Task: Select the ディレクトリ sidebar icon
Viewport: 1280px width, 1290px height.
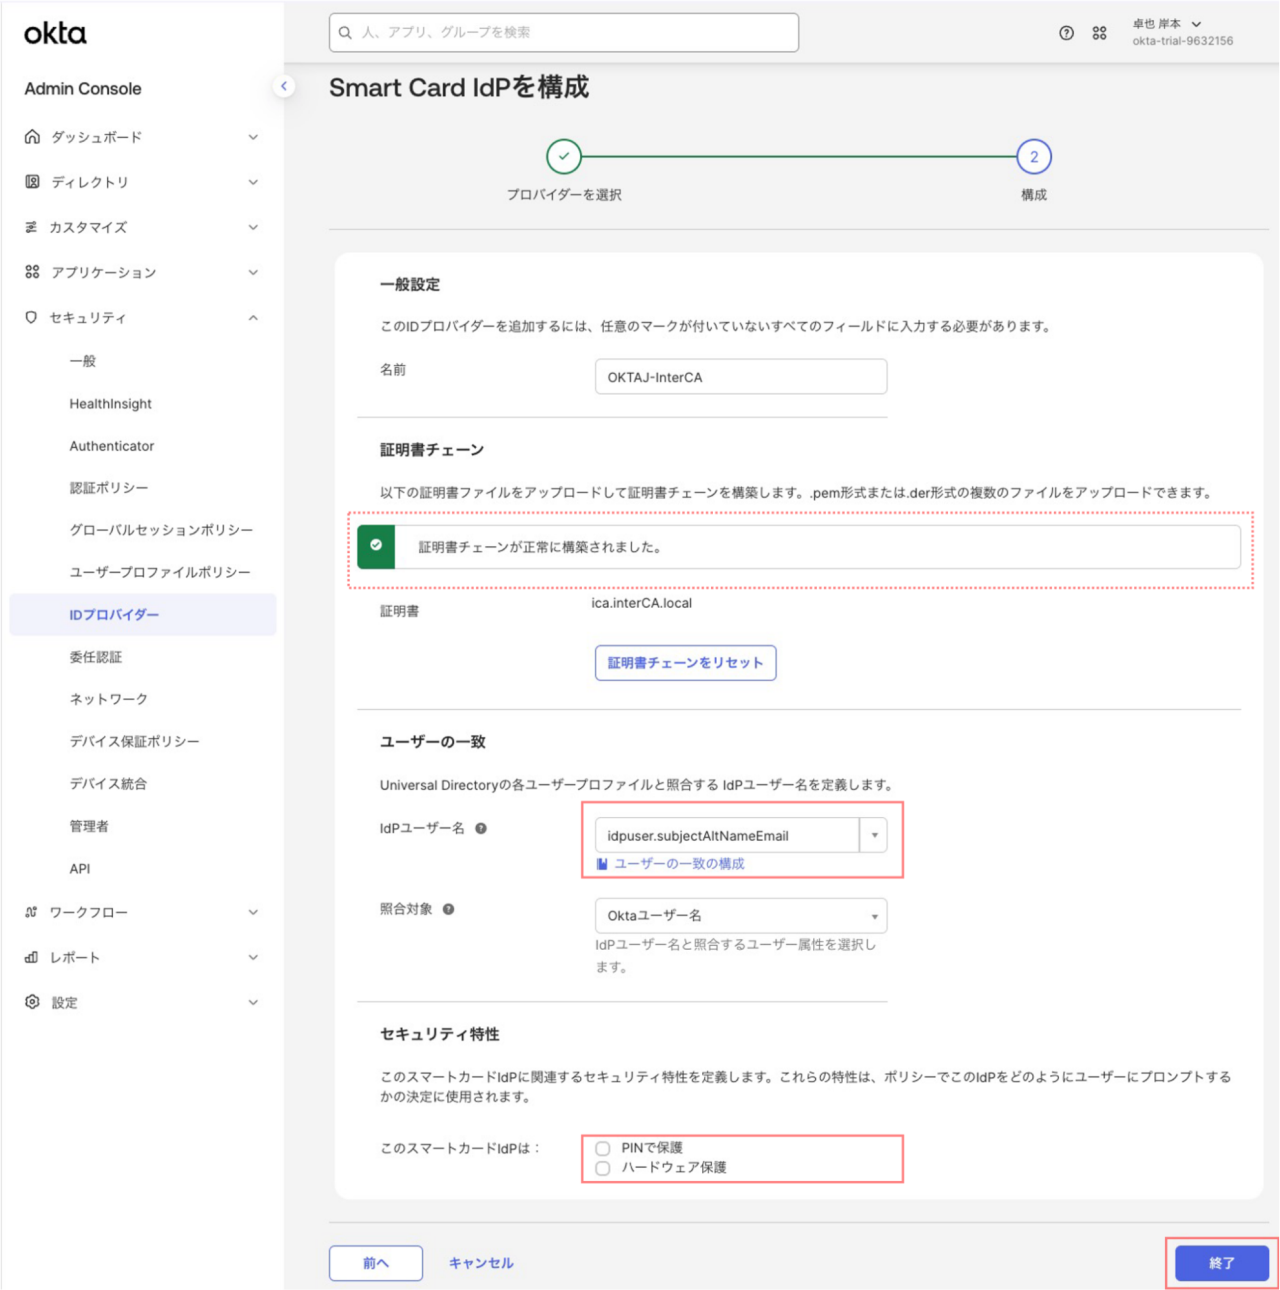Action: point(31,182)
